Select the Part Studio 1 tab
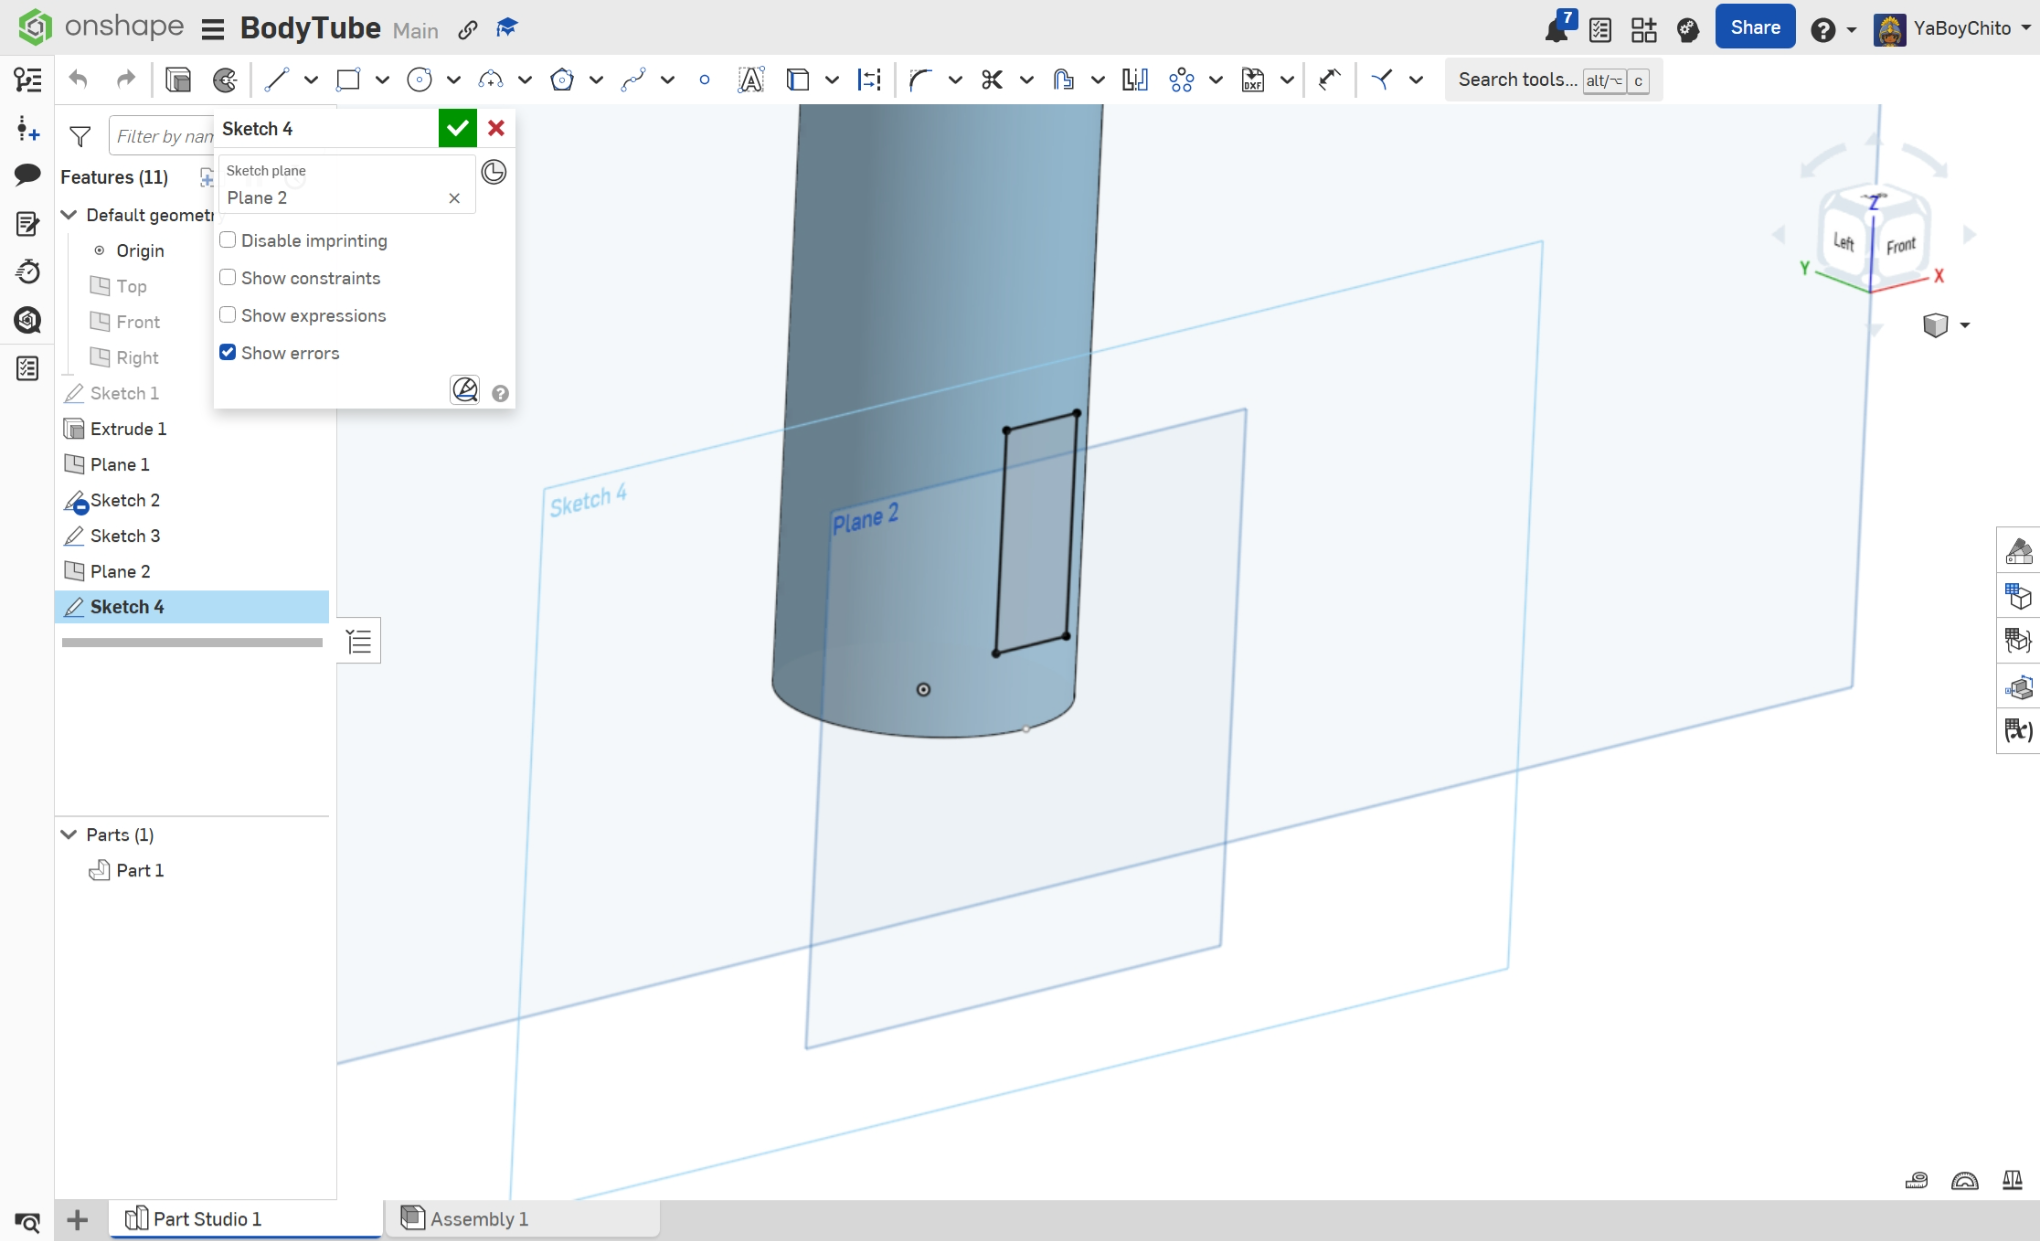Viewport: 2040px width, 1241px height. point(206,1219)
